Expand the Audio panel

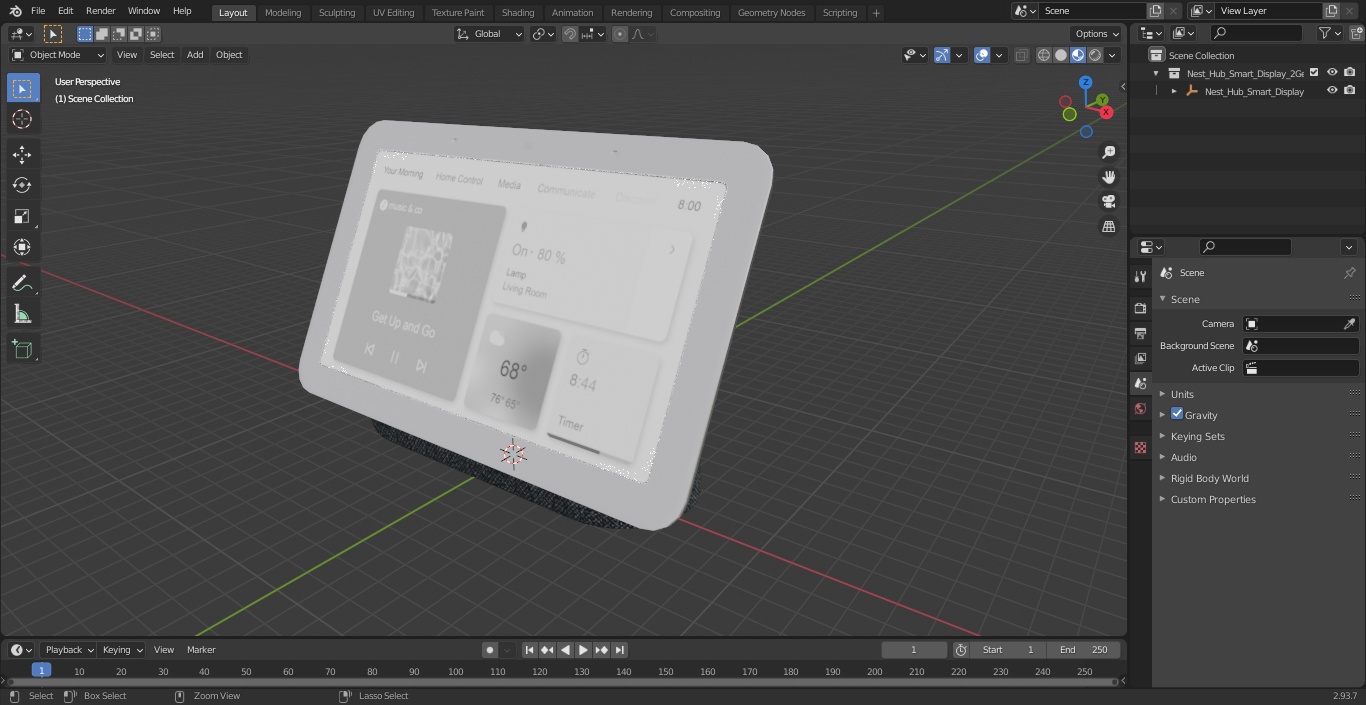(1183, 457)
